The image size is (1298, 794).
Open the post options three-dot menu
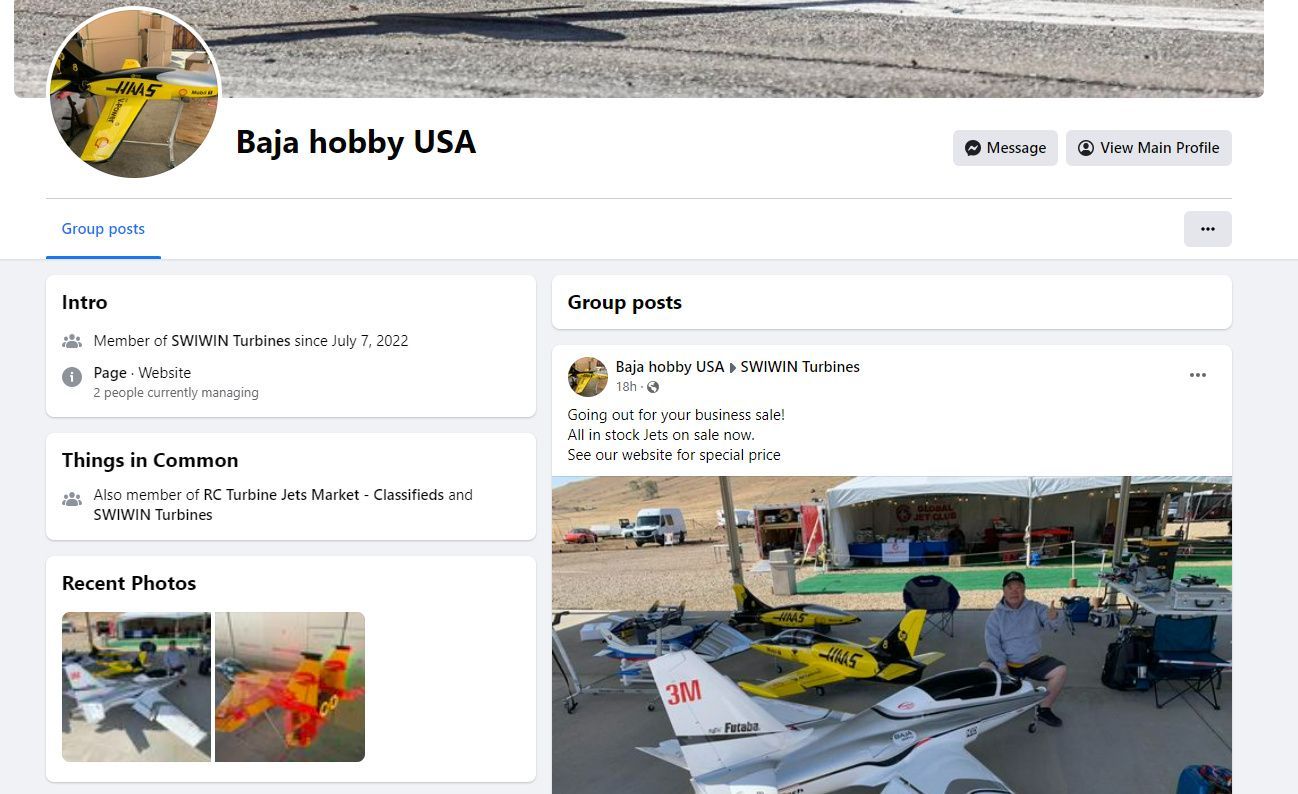pyautogui.click(x=1198, y=375)
